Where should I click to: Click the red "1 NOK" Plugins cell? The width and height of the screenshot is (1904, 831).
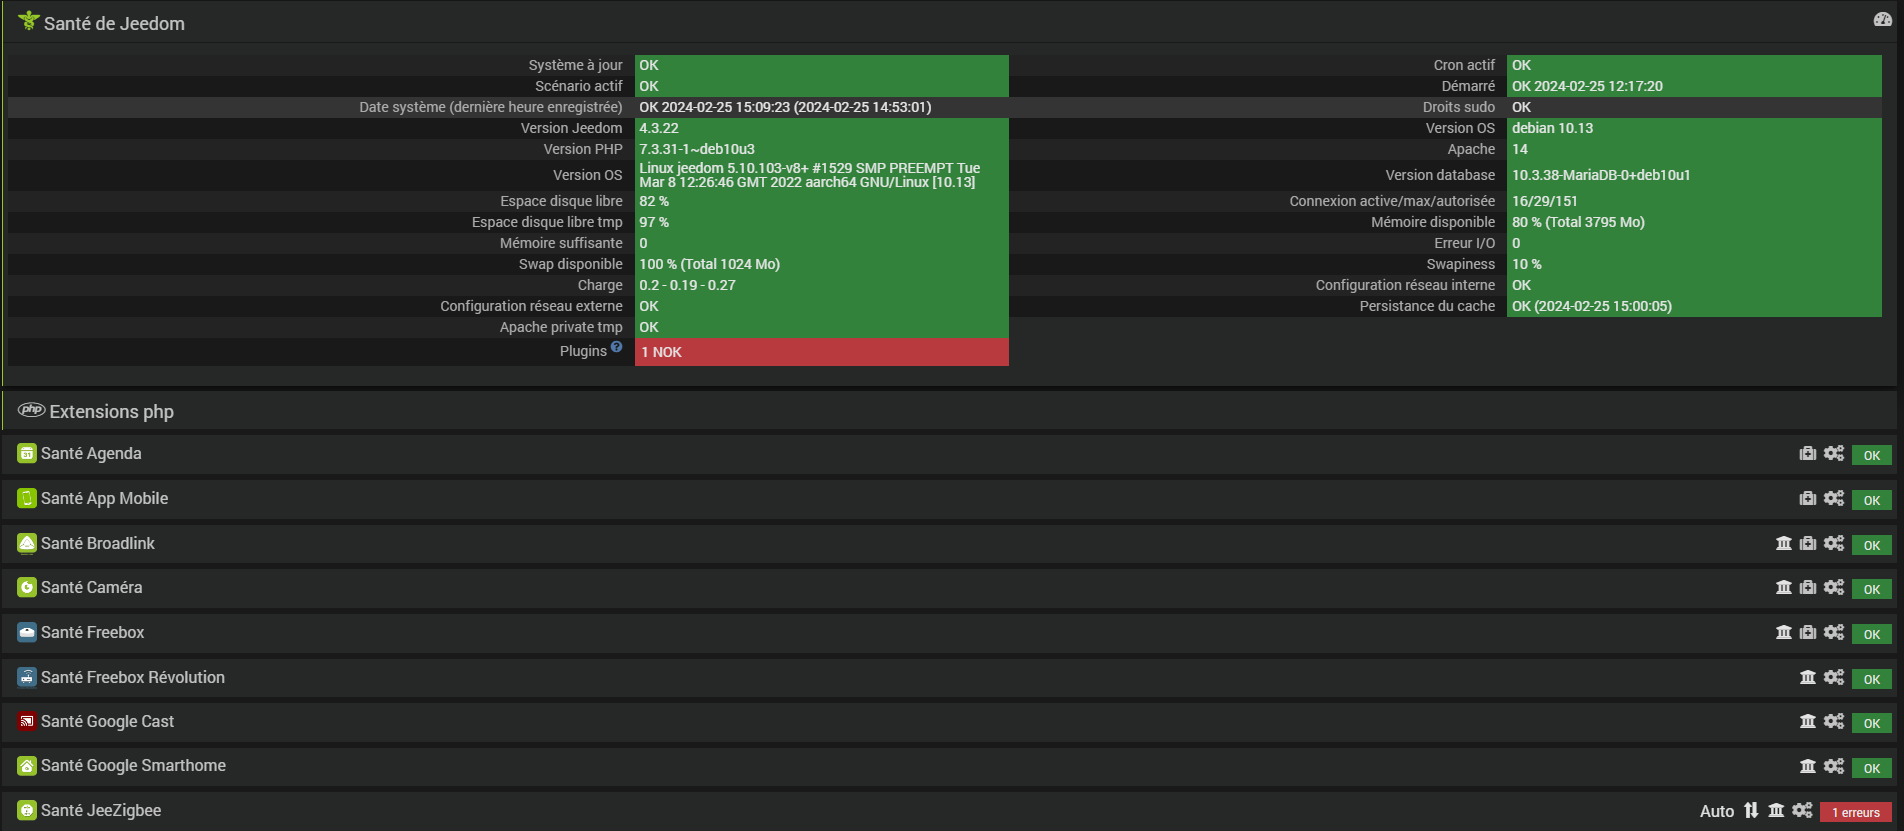pyautogui.click(x=821, y=352)
